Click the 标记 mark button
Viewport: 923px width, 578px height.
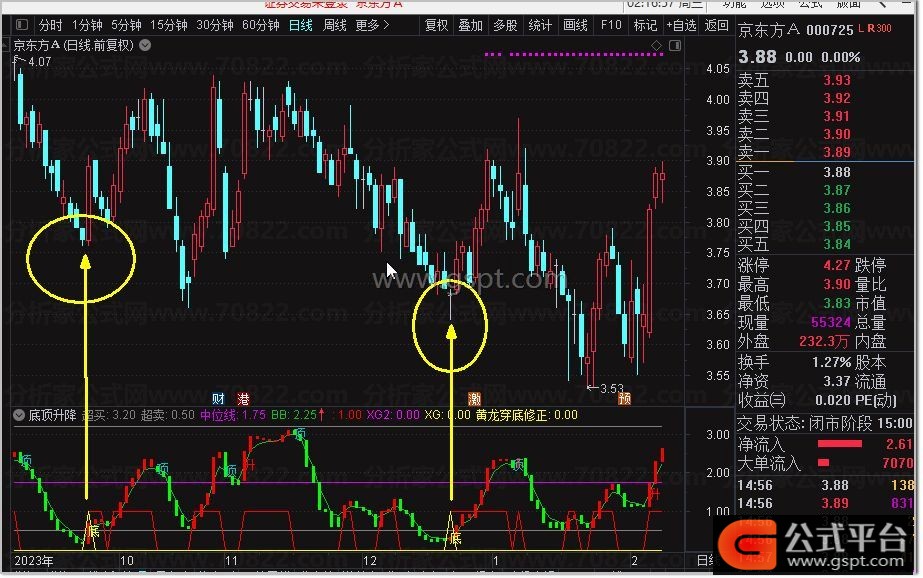645,25
